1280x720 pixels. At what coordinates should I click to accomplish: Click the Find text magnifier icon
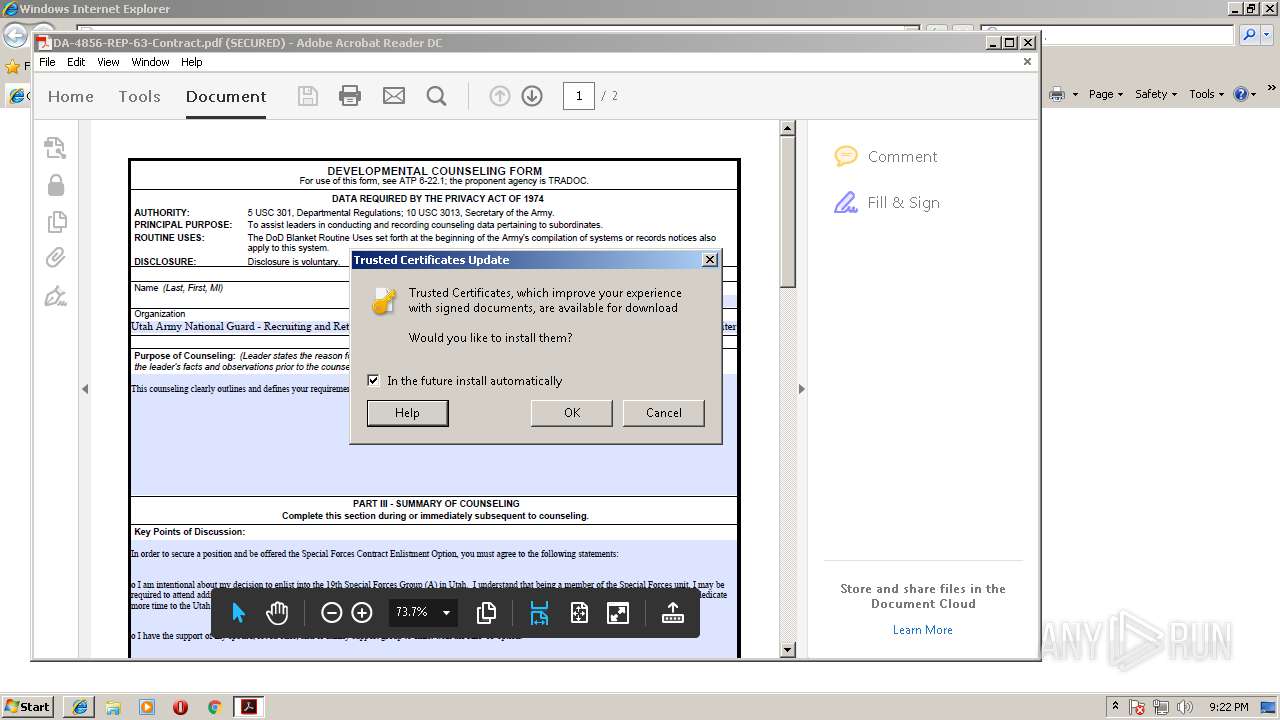pos(436,96)
